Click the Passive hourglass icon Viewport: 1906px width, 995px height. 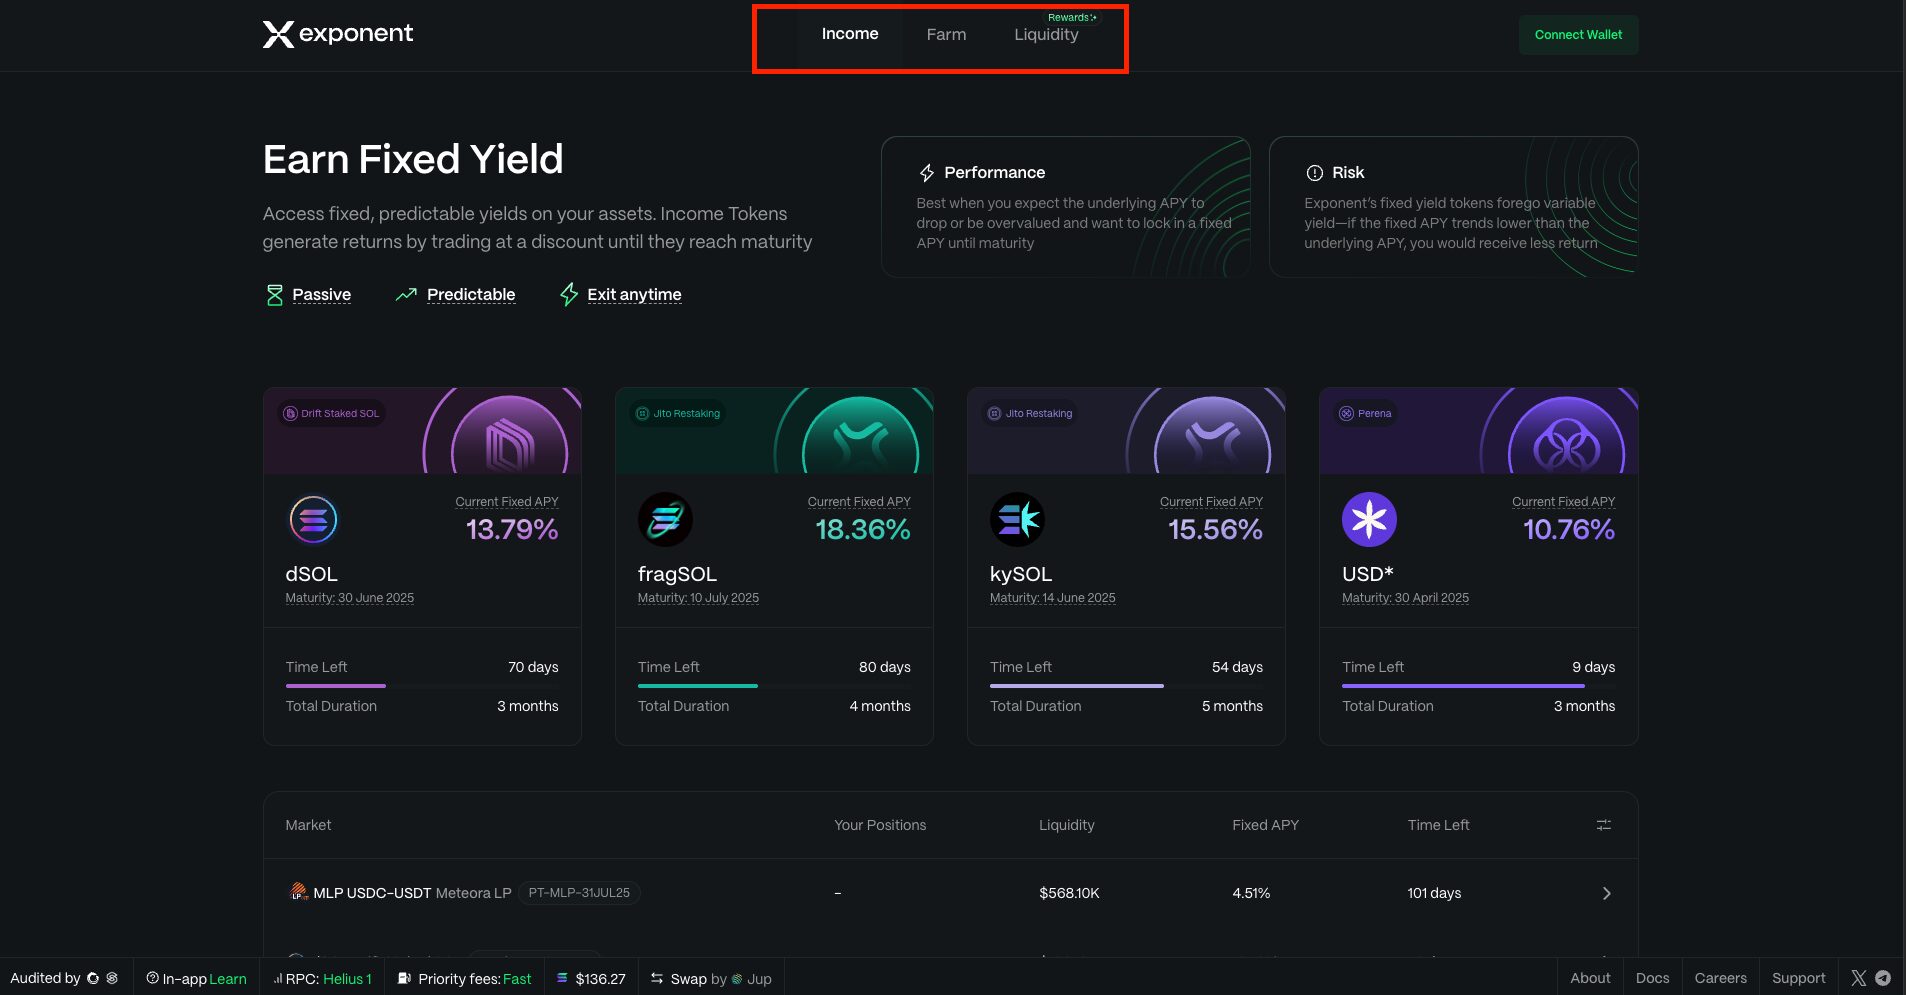pos(275,294)
